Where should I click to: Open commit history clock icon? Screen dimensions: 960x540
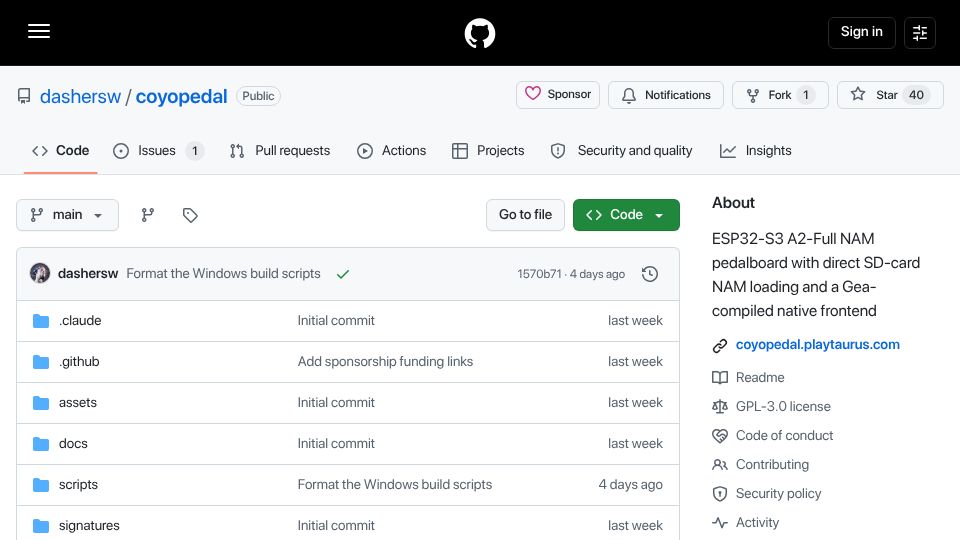click(x=650, y=274)
